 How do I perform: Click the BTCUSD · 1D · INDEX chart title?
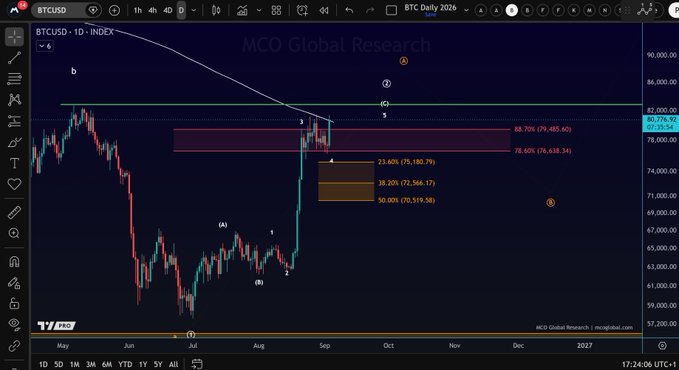[74, 32]
